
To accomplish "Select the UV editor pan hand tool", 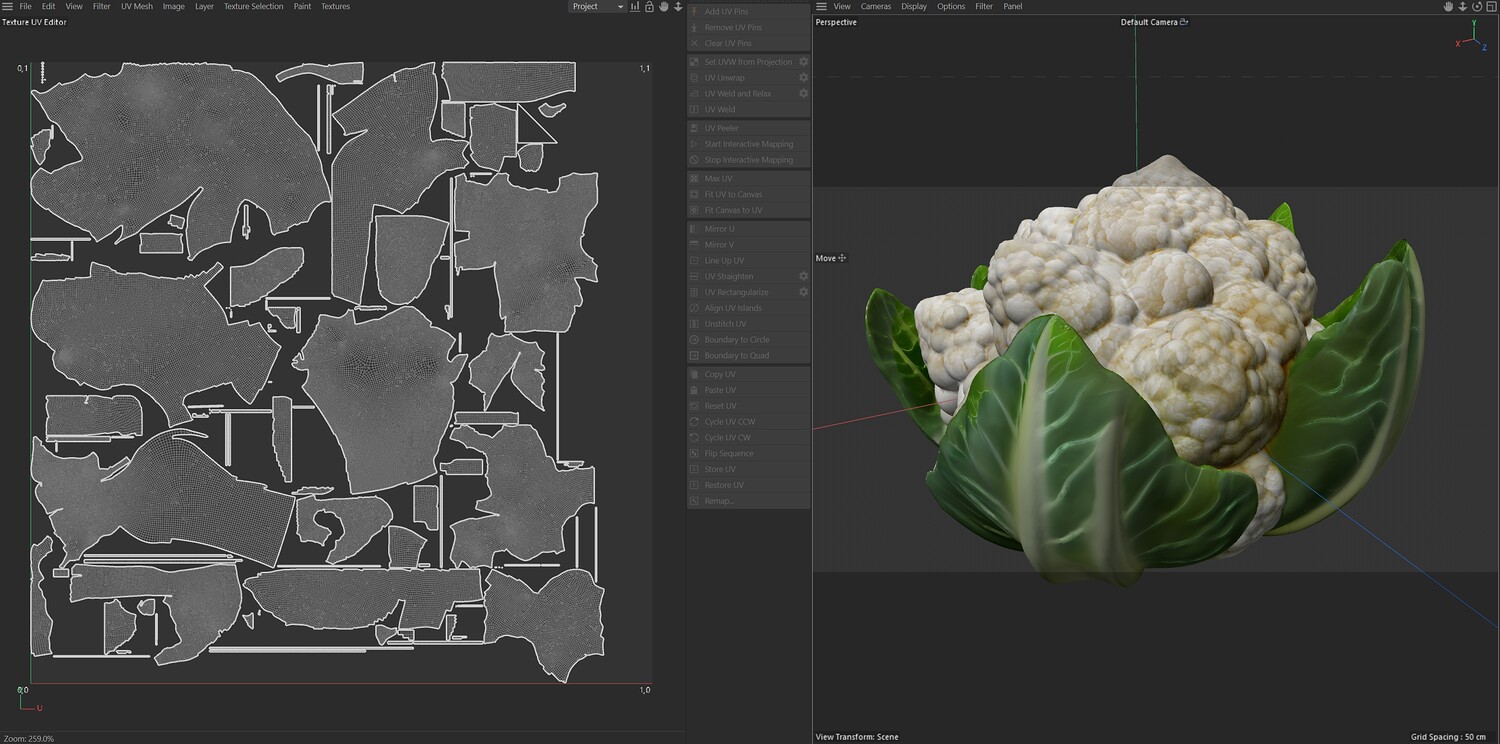I will (x=663, y=6).
